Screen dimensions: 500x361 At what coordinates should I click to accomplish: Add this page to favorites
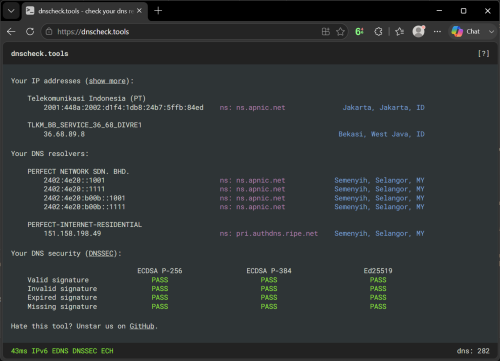coord(340,32)
